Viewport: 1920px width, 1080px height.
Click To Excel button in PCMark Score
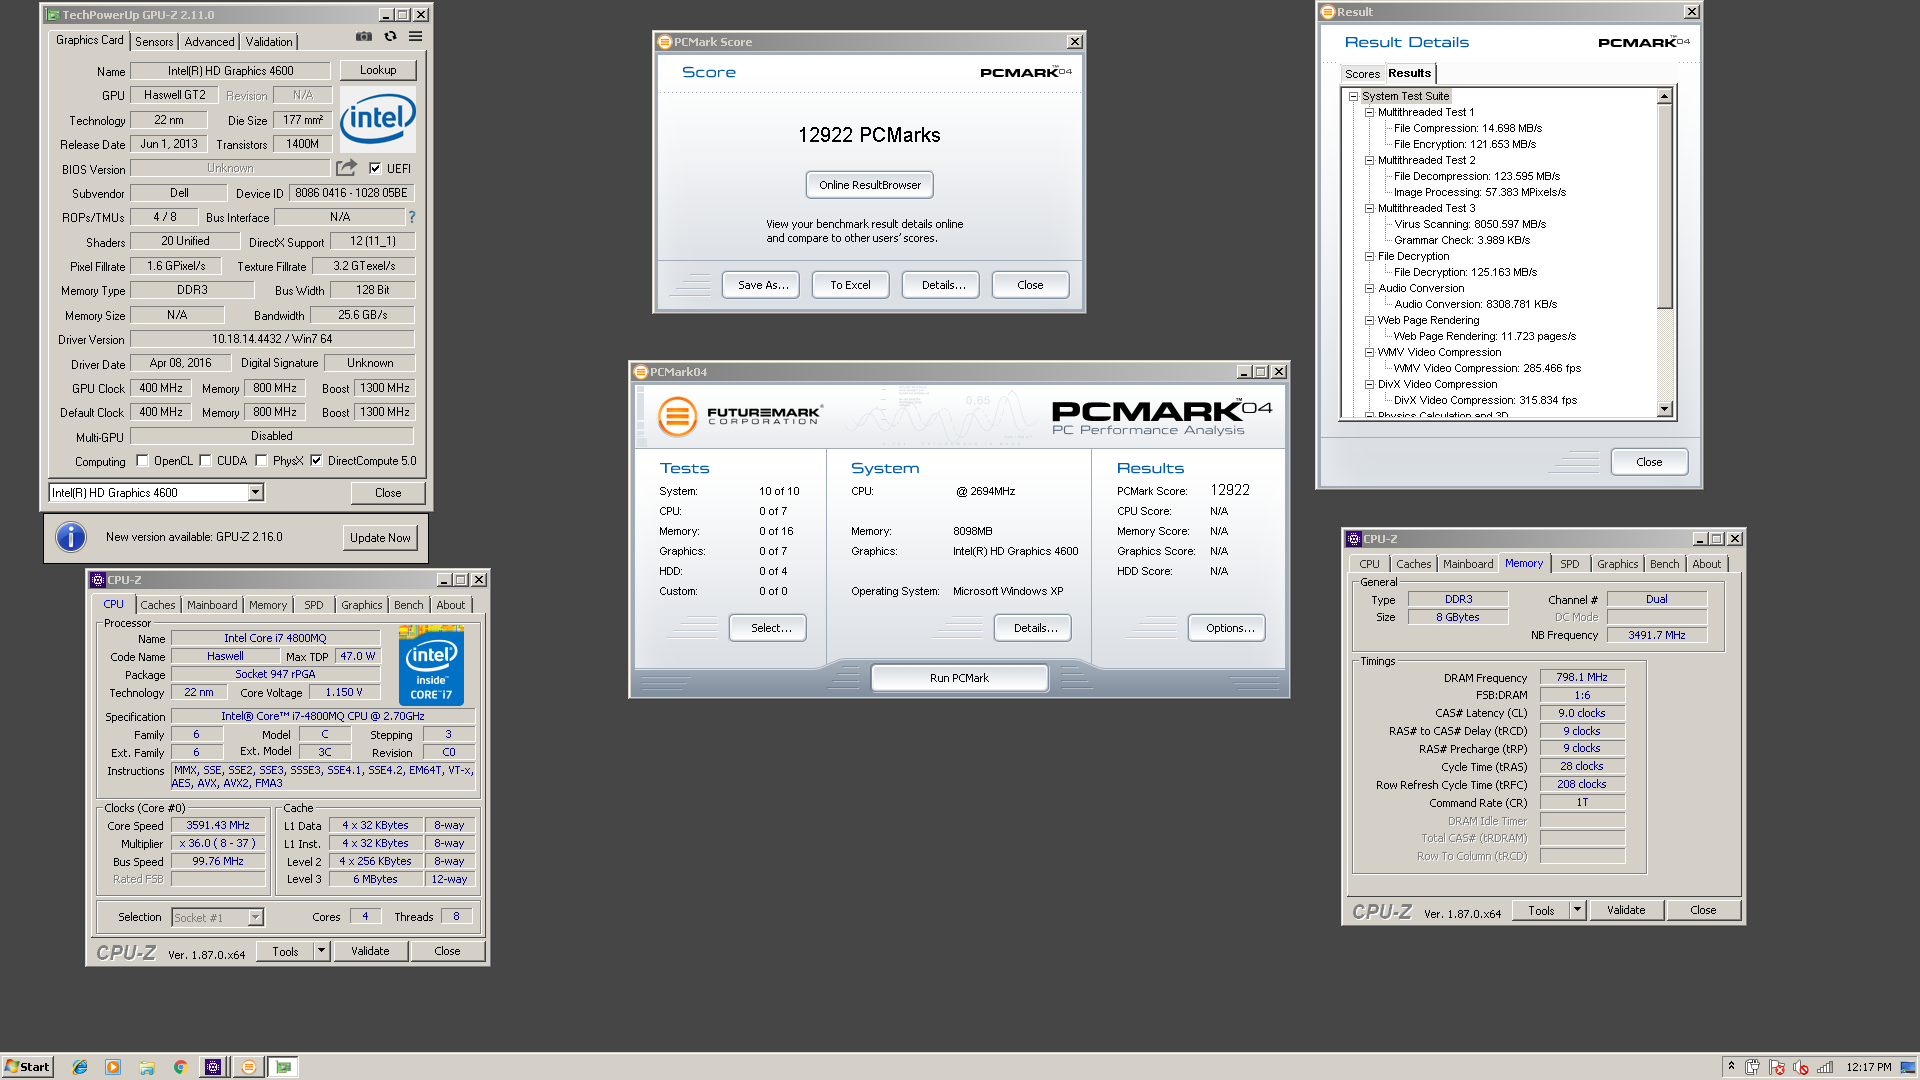coord(850,285)
